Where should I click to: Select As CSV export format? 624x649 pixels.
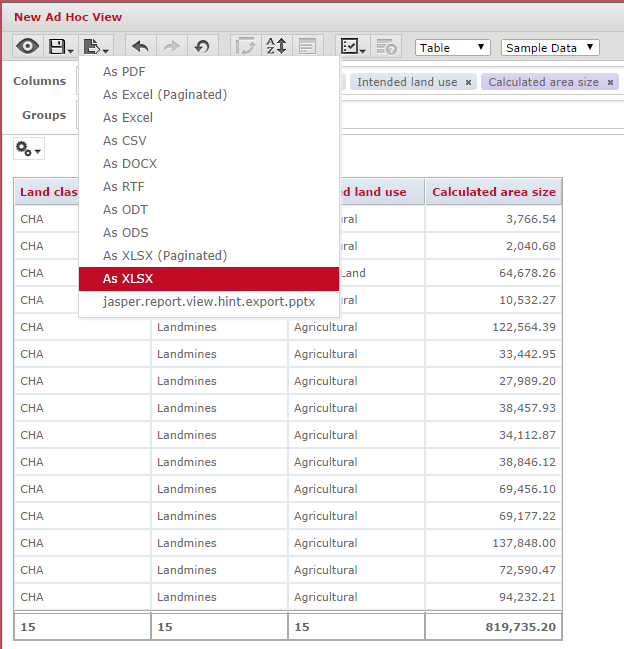(x=124, y=141)
